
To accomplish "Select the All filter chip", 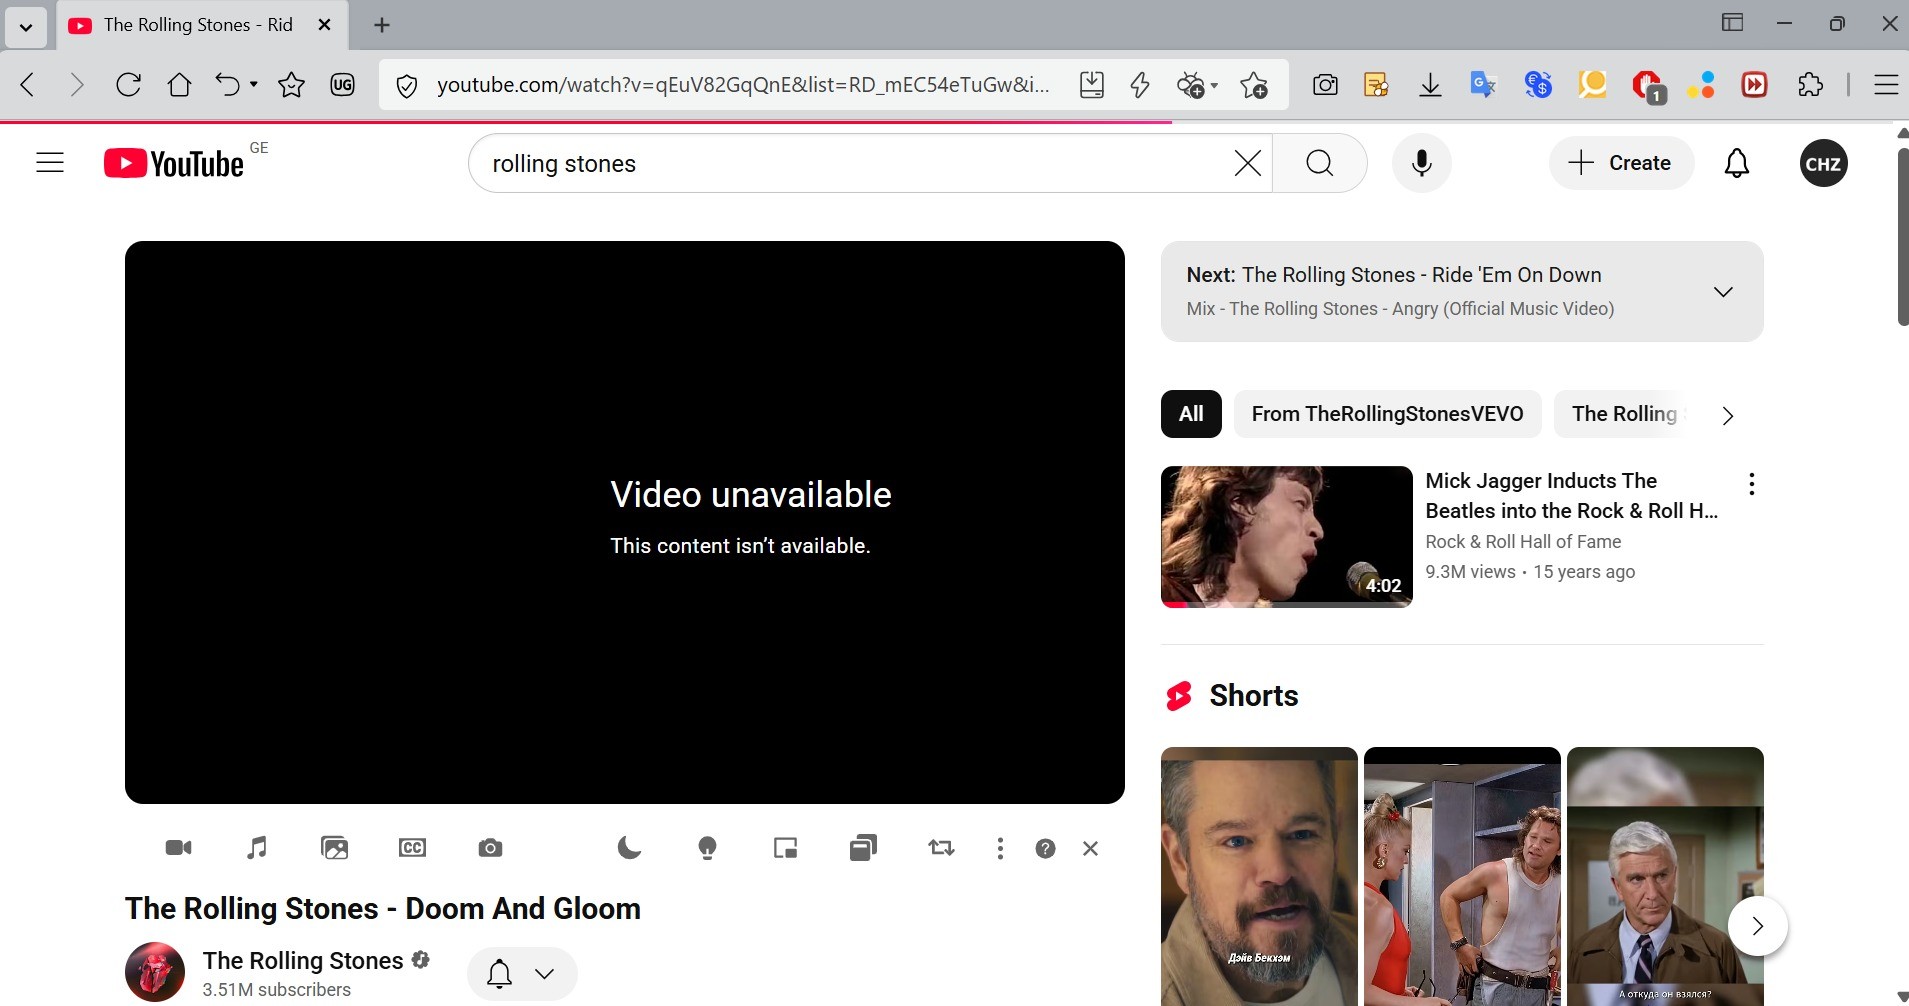I will pyautogui.click(x=1190, y=414).
